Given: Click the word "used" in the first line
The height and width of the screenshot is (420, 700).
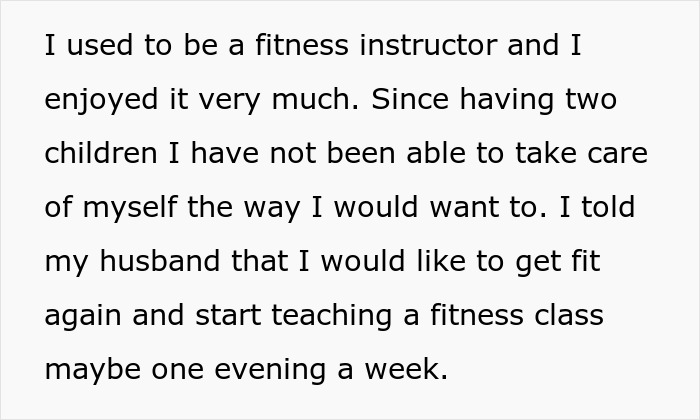Looking at the screenshot, I should click(95, 47).
